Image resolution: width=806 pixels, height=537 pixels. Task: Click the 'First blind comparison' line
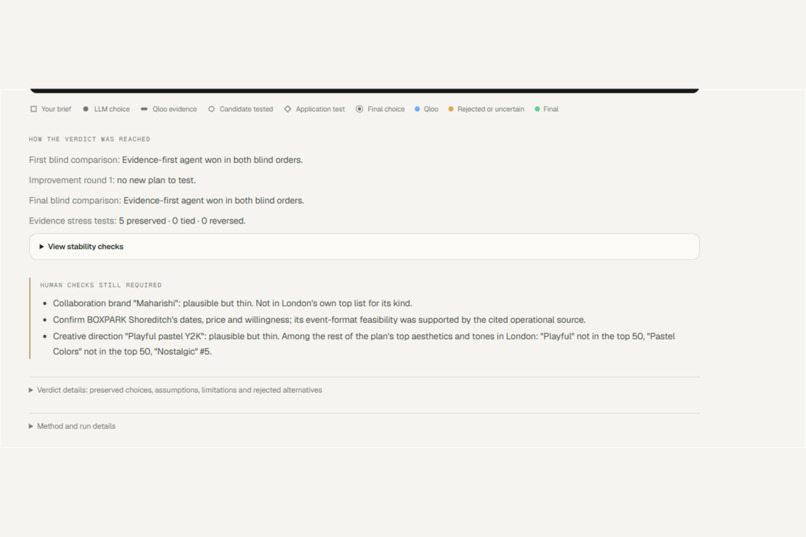click(x=166, y=160)
